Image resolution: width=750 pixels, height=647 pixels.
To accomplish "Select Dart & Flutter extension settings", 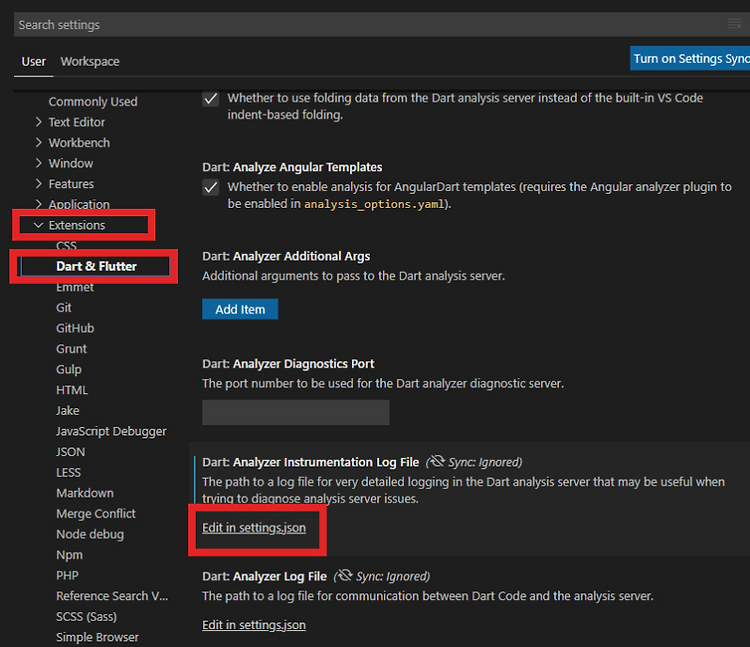I will pos(96,266).
